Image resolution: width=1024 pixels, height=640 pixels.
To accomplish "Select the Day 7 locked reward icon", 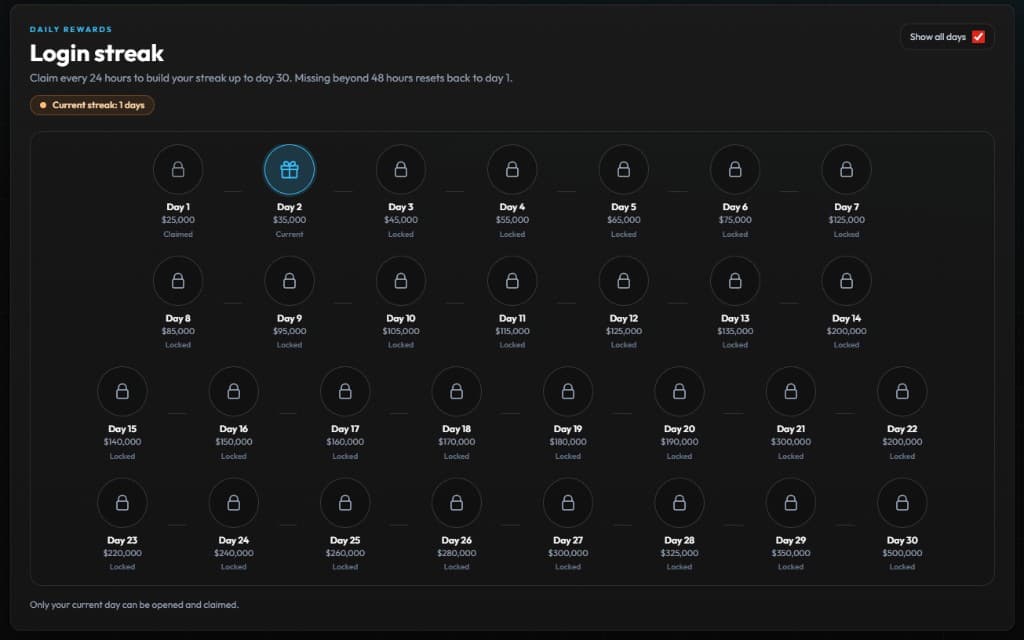I will point(846,169).
